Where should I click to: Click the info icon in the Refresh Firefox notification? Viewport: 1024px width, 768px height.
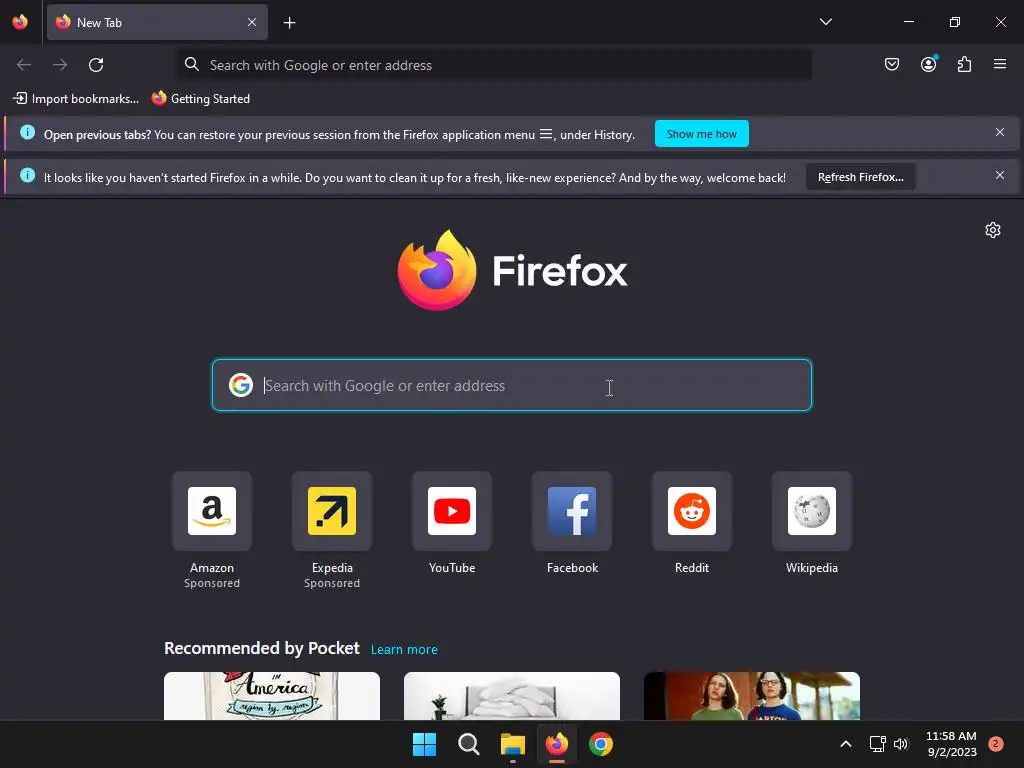pos(27,176)
